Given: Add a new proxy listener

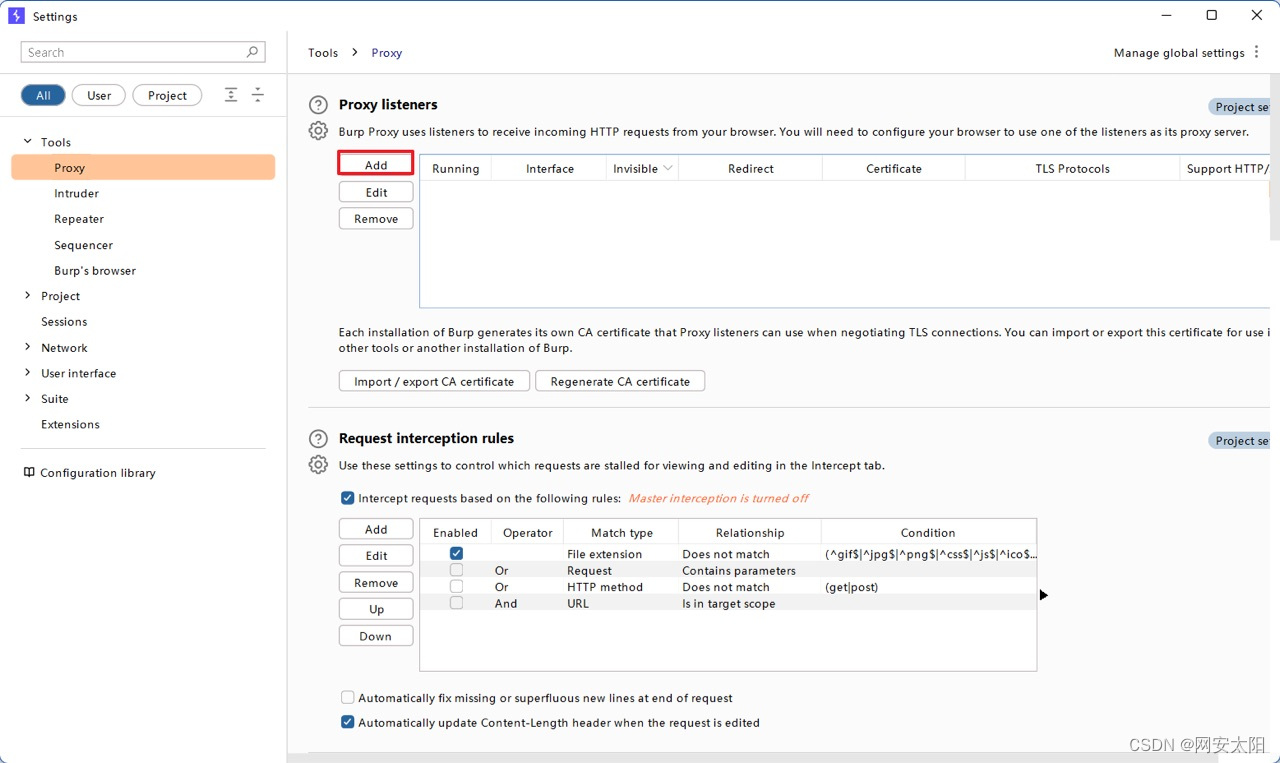Looking at the screenshot, I should click(376, 165).
